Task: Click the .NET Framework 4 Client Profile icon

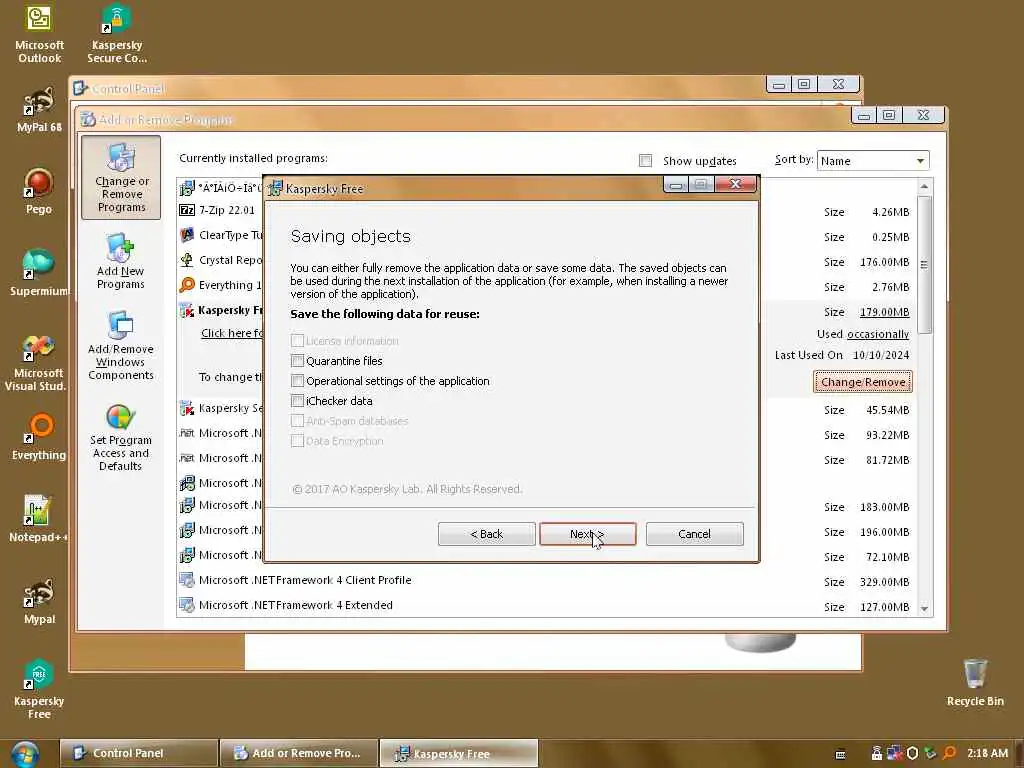Action: pos(187,580)
